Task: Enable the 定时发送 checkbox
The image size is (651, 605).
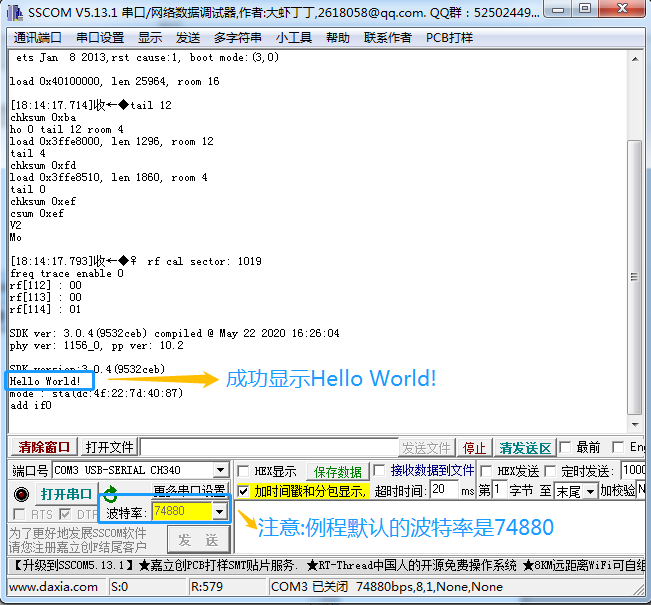Action: 550,471
